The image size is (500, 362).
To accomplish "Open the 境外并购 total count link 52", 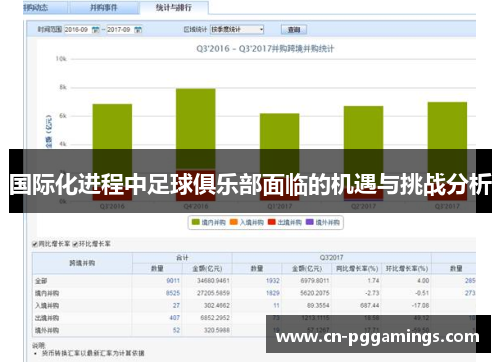I will coord(176,330).
